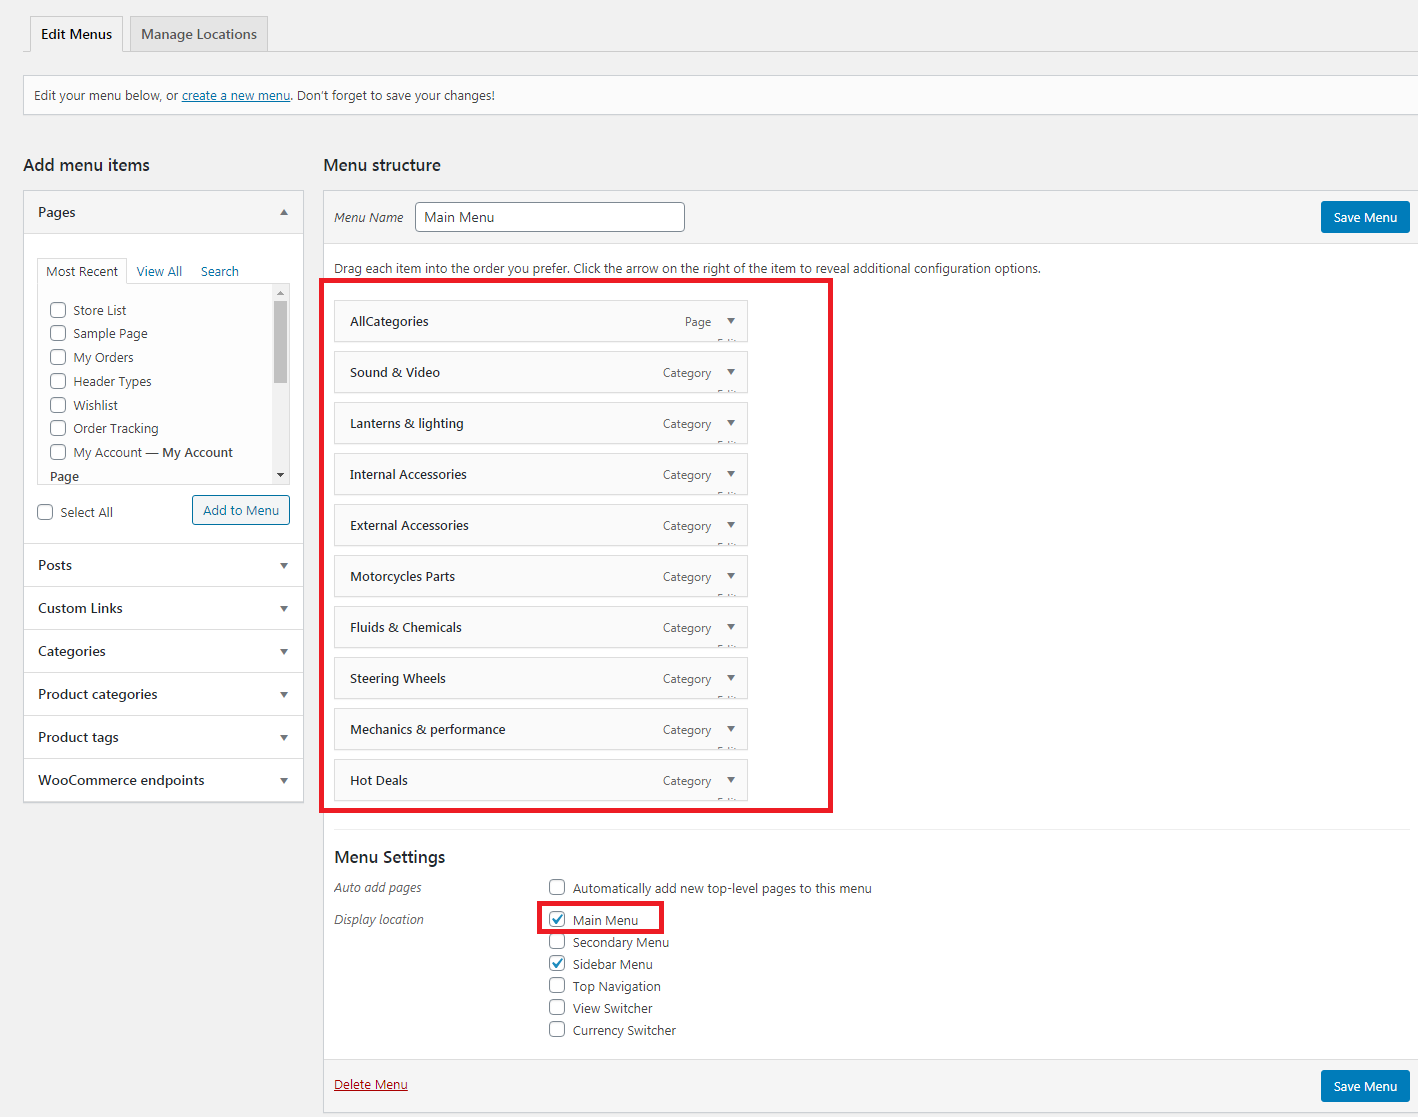Click the pages list scroll up arrow
The height and width of the screenshot is (1117, 1418).
(281, 293)
